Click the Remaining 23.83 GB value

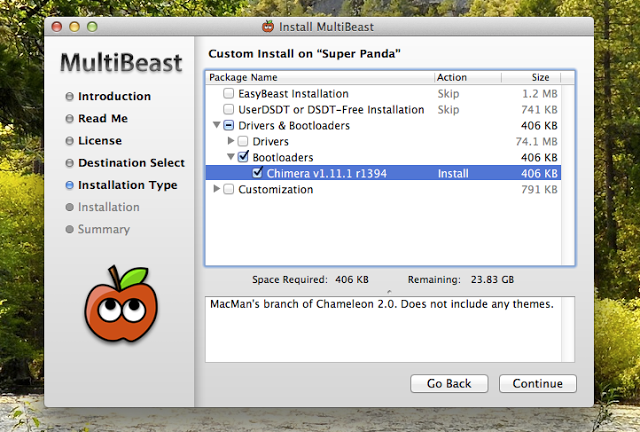492,280
